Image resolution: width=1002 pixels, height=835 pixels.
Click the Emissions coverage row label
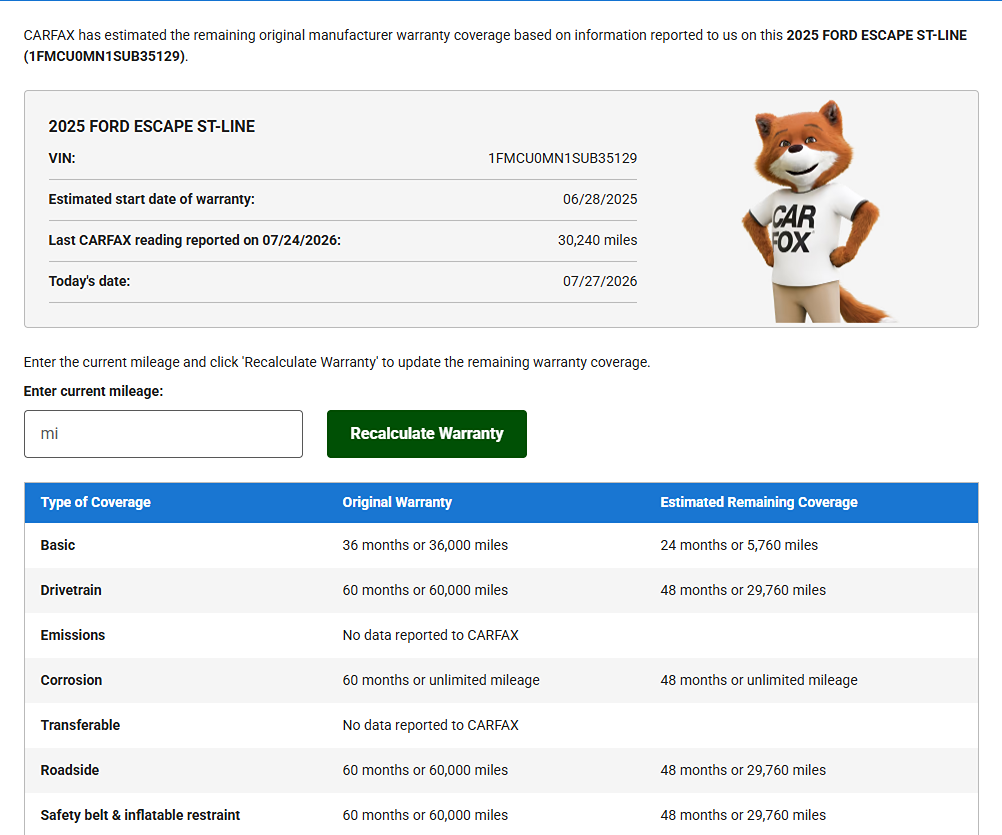tap(73, 635)
